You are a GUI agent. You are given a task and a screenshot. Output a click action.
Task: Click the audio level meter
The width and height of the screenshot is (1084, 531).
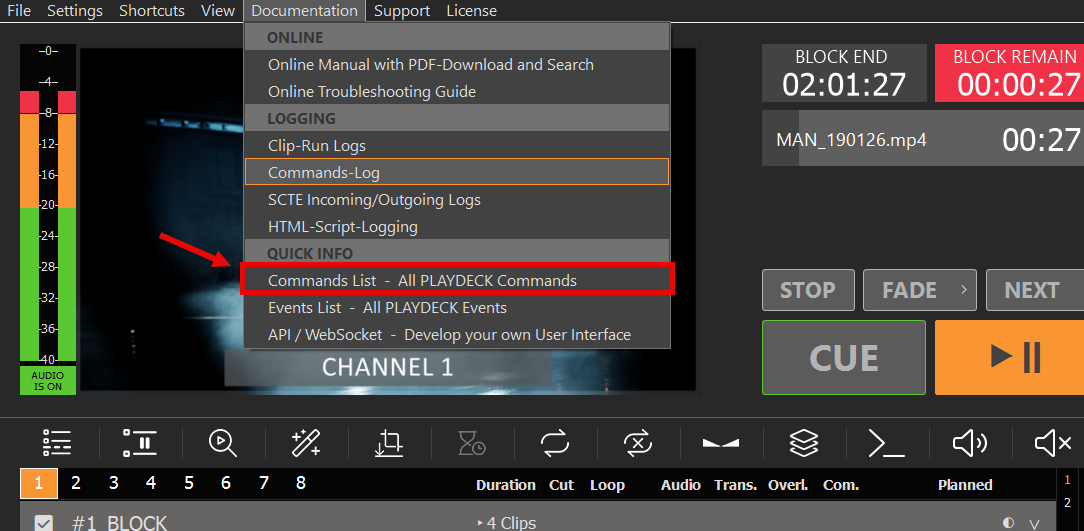[x=48, y=205]
